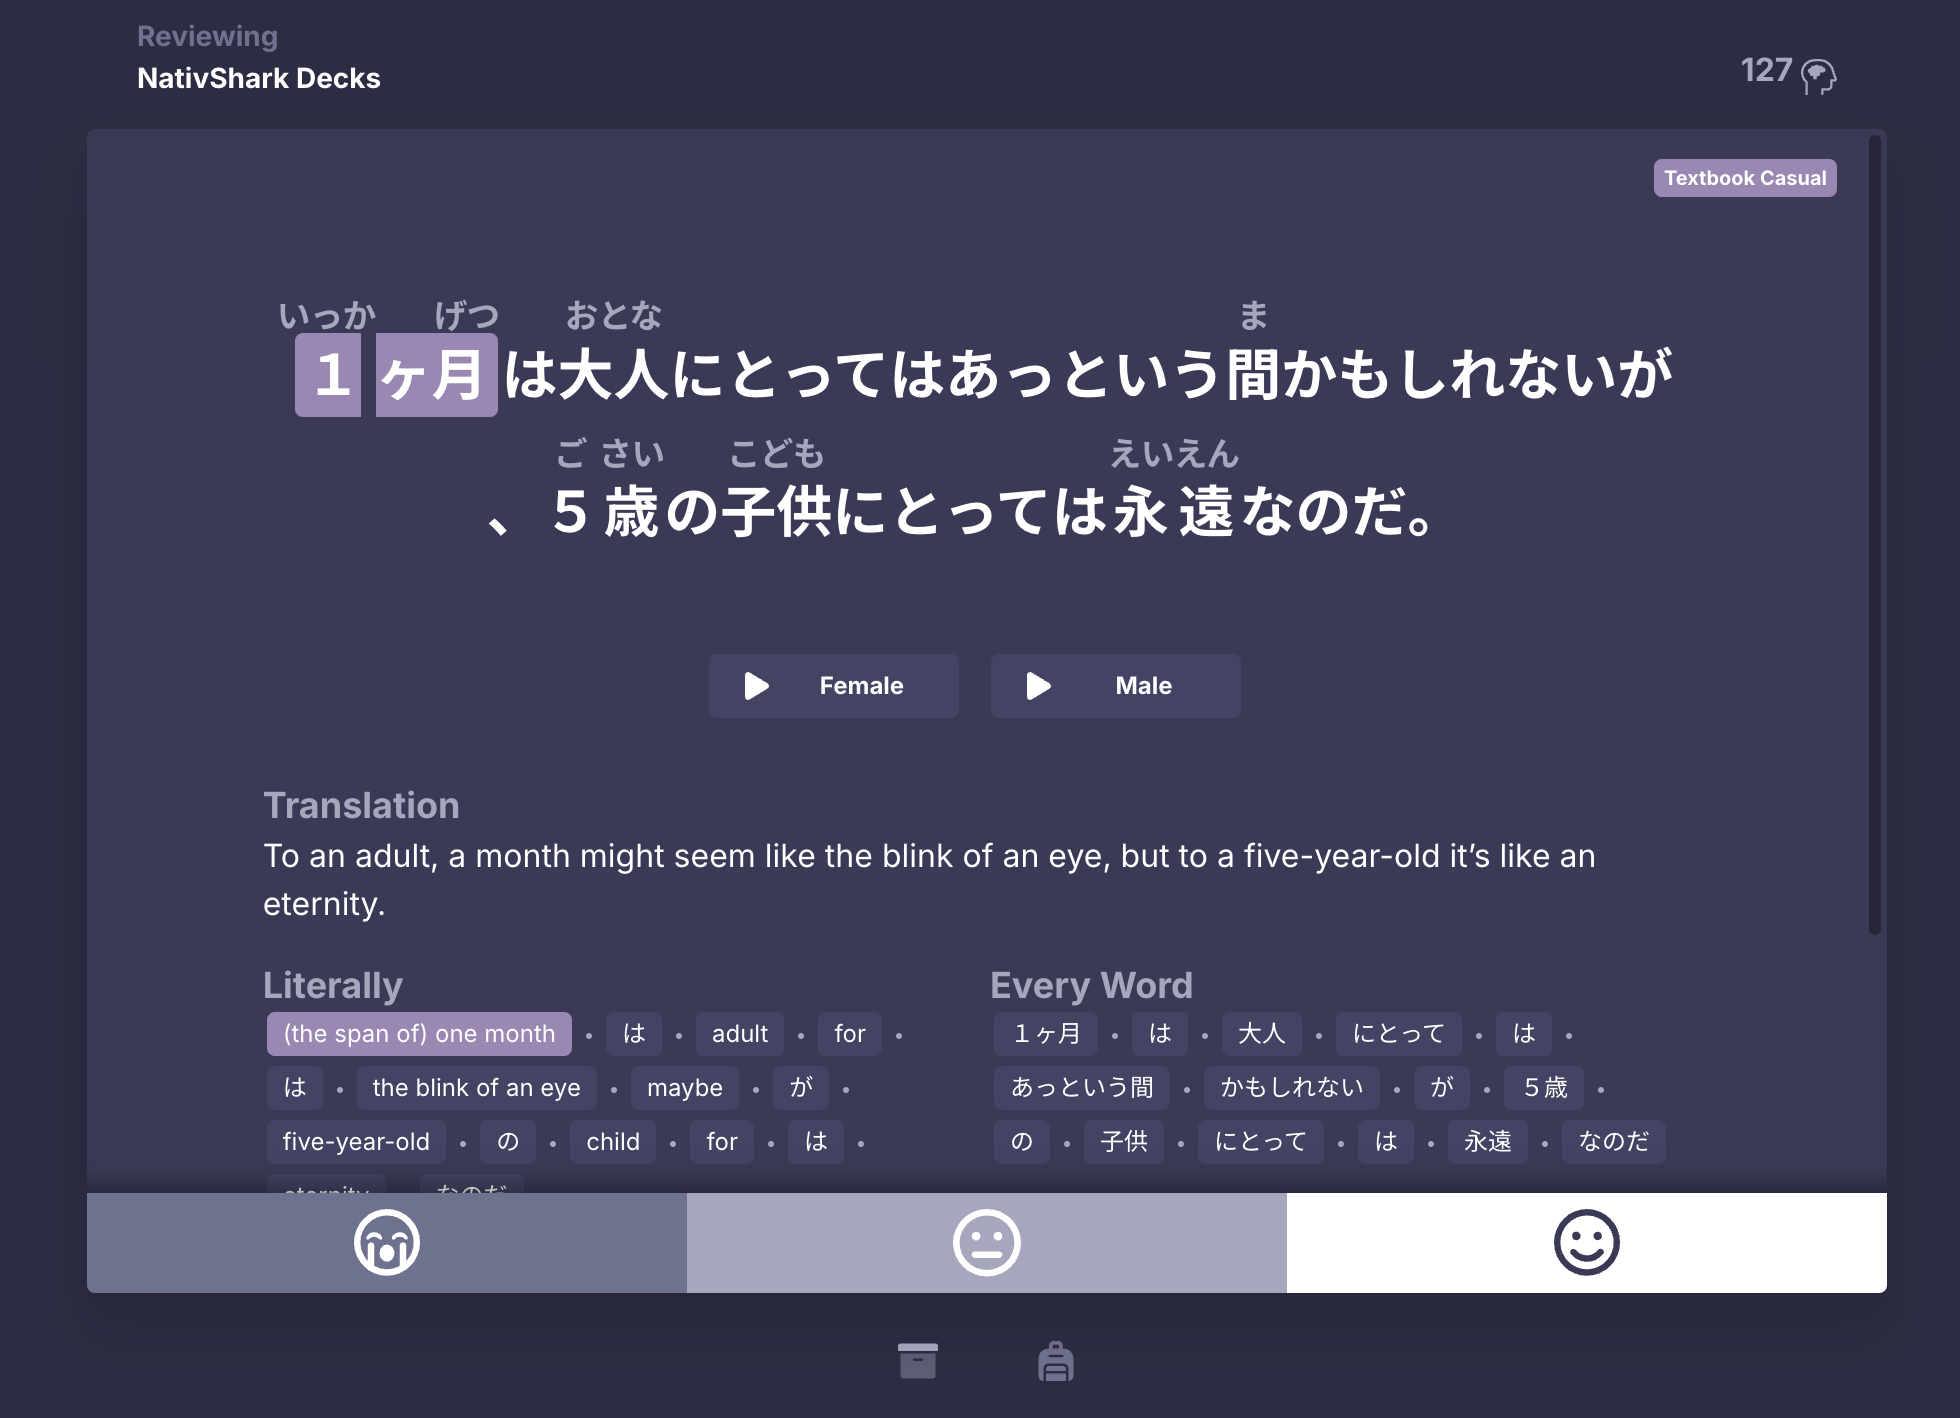Click the crying face difficulty icon
1960x1418 pixels.
pos(387,1243)
